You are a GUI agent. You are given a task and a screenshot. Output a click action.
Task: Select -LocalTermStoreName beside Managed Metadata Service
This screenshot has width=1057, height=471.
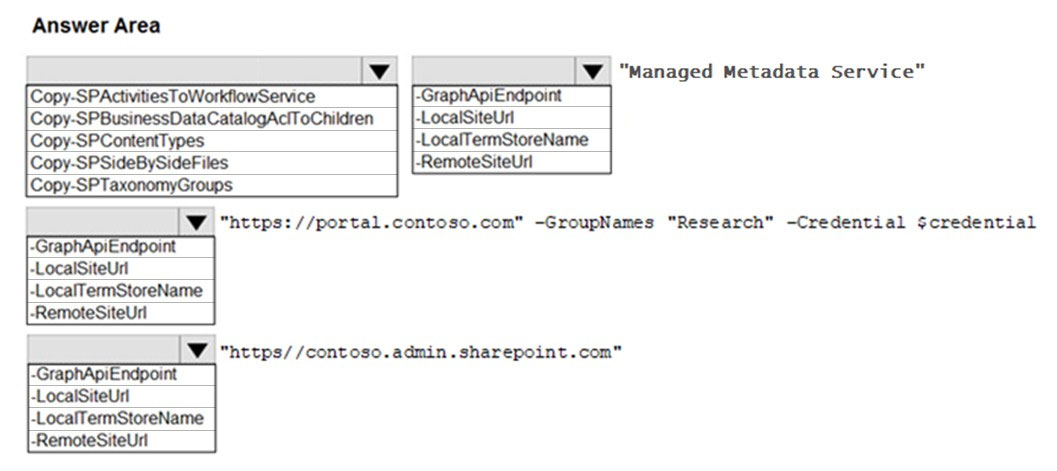[512, 140]
